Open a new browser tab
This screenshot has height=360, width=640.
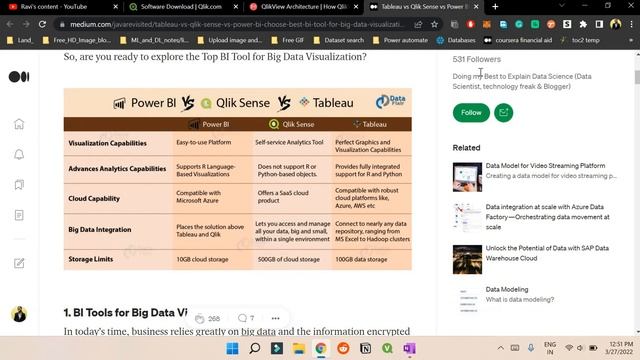pos(495,7)
